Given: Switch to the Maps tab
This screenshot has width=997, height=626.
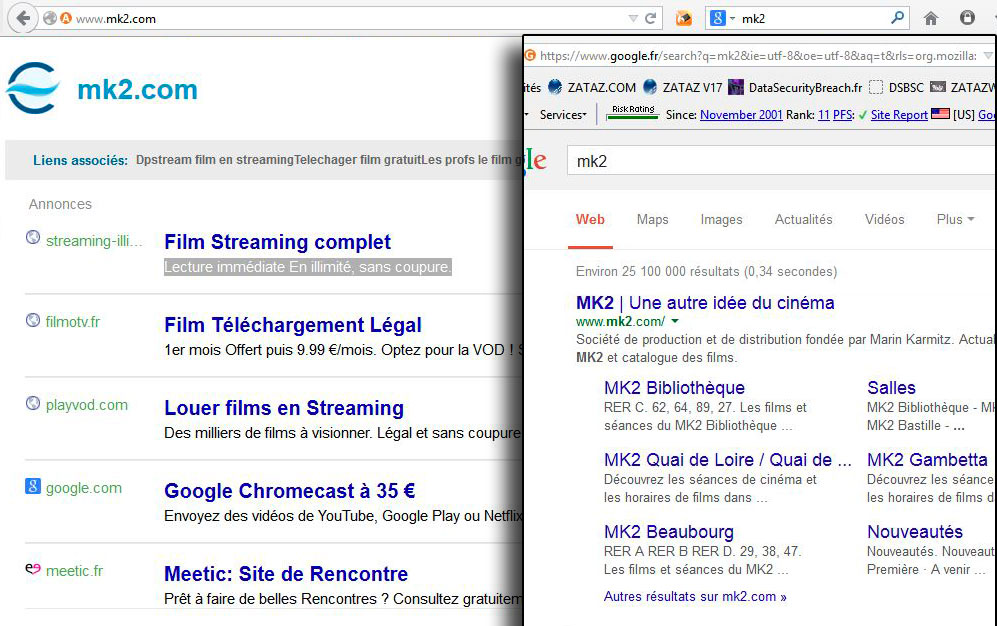Looking at the screenshot, I should coord(652,219).
